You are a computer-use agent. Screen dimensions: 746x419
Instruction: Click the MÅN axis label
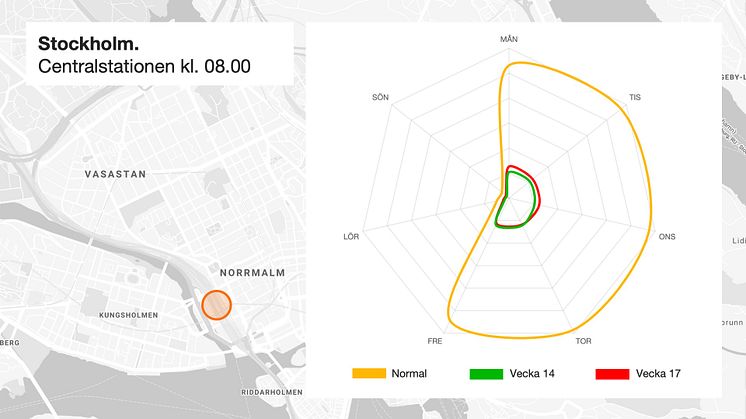tap(509, 39)
